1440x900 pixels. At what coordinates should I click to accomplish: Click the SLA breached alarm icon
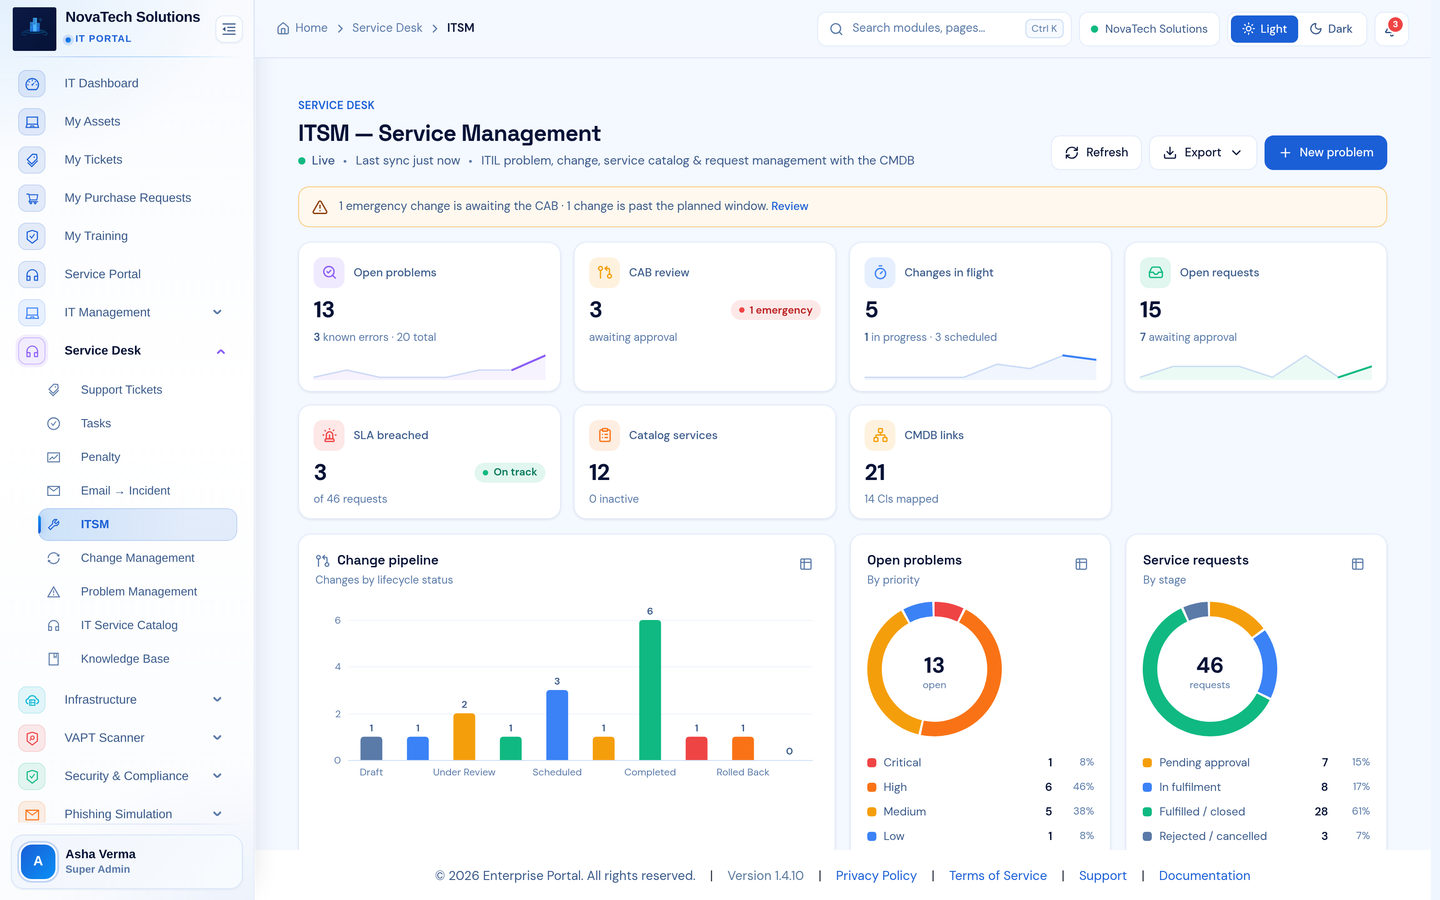[x=329, y=435]
